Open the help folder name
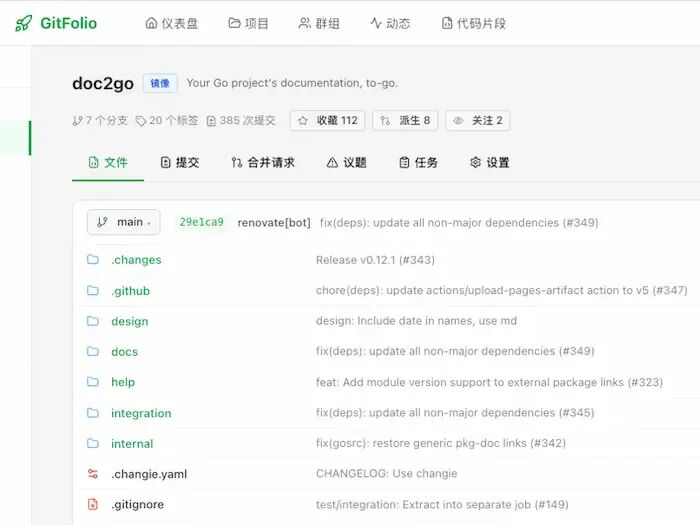Viewport: 700px width, 525px height. coord(123,382)
